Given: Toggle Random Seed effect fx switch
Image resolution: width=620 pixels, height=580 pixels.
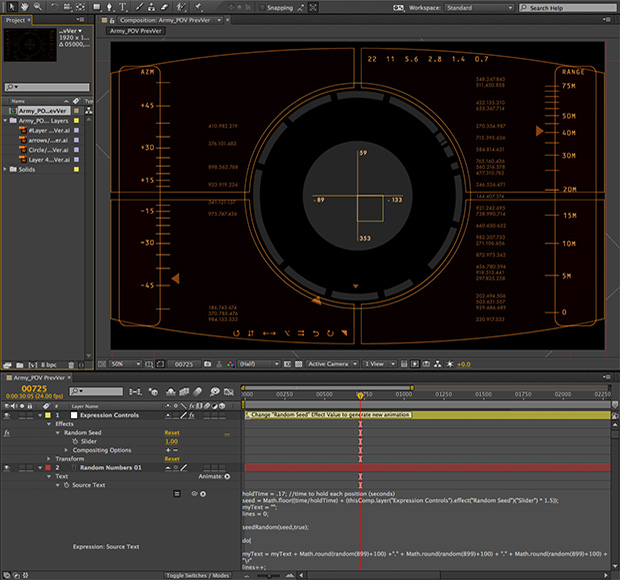Looking at the screenshot, I should [7, 433].
